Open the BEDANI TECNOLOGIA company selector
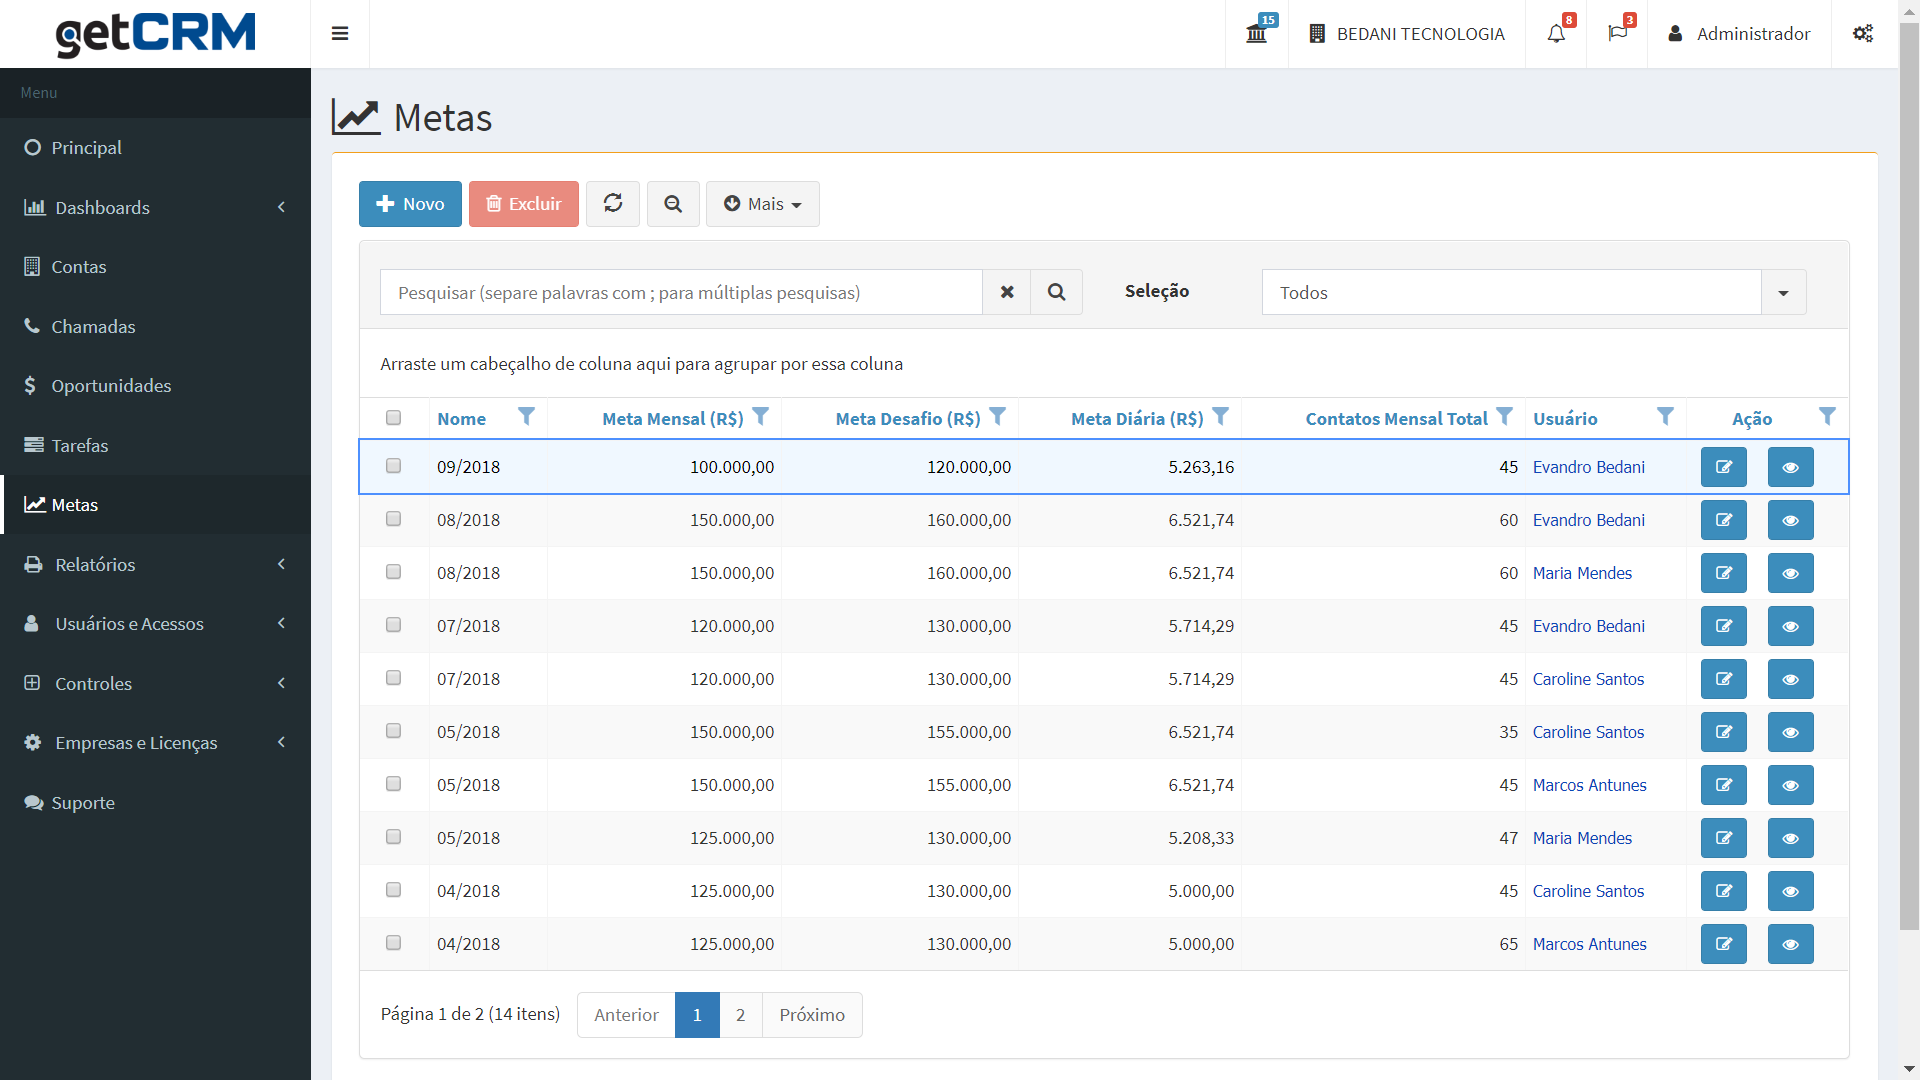The image size is (1920, 1080). 1407,34
